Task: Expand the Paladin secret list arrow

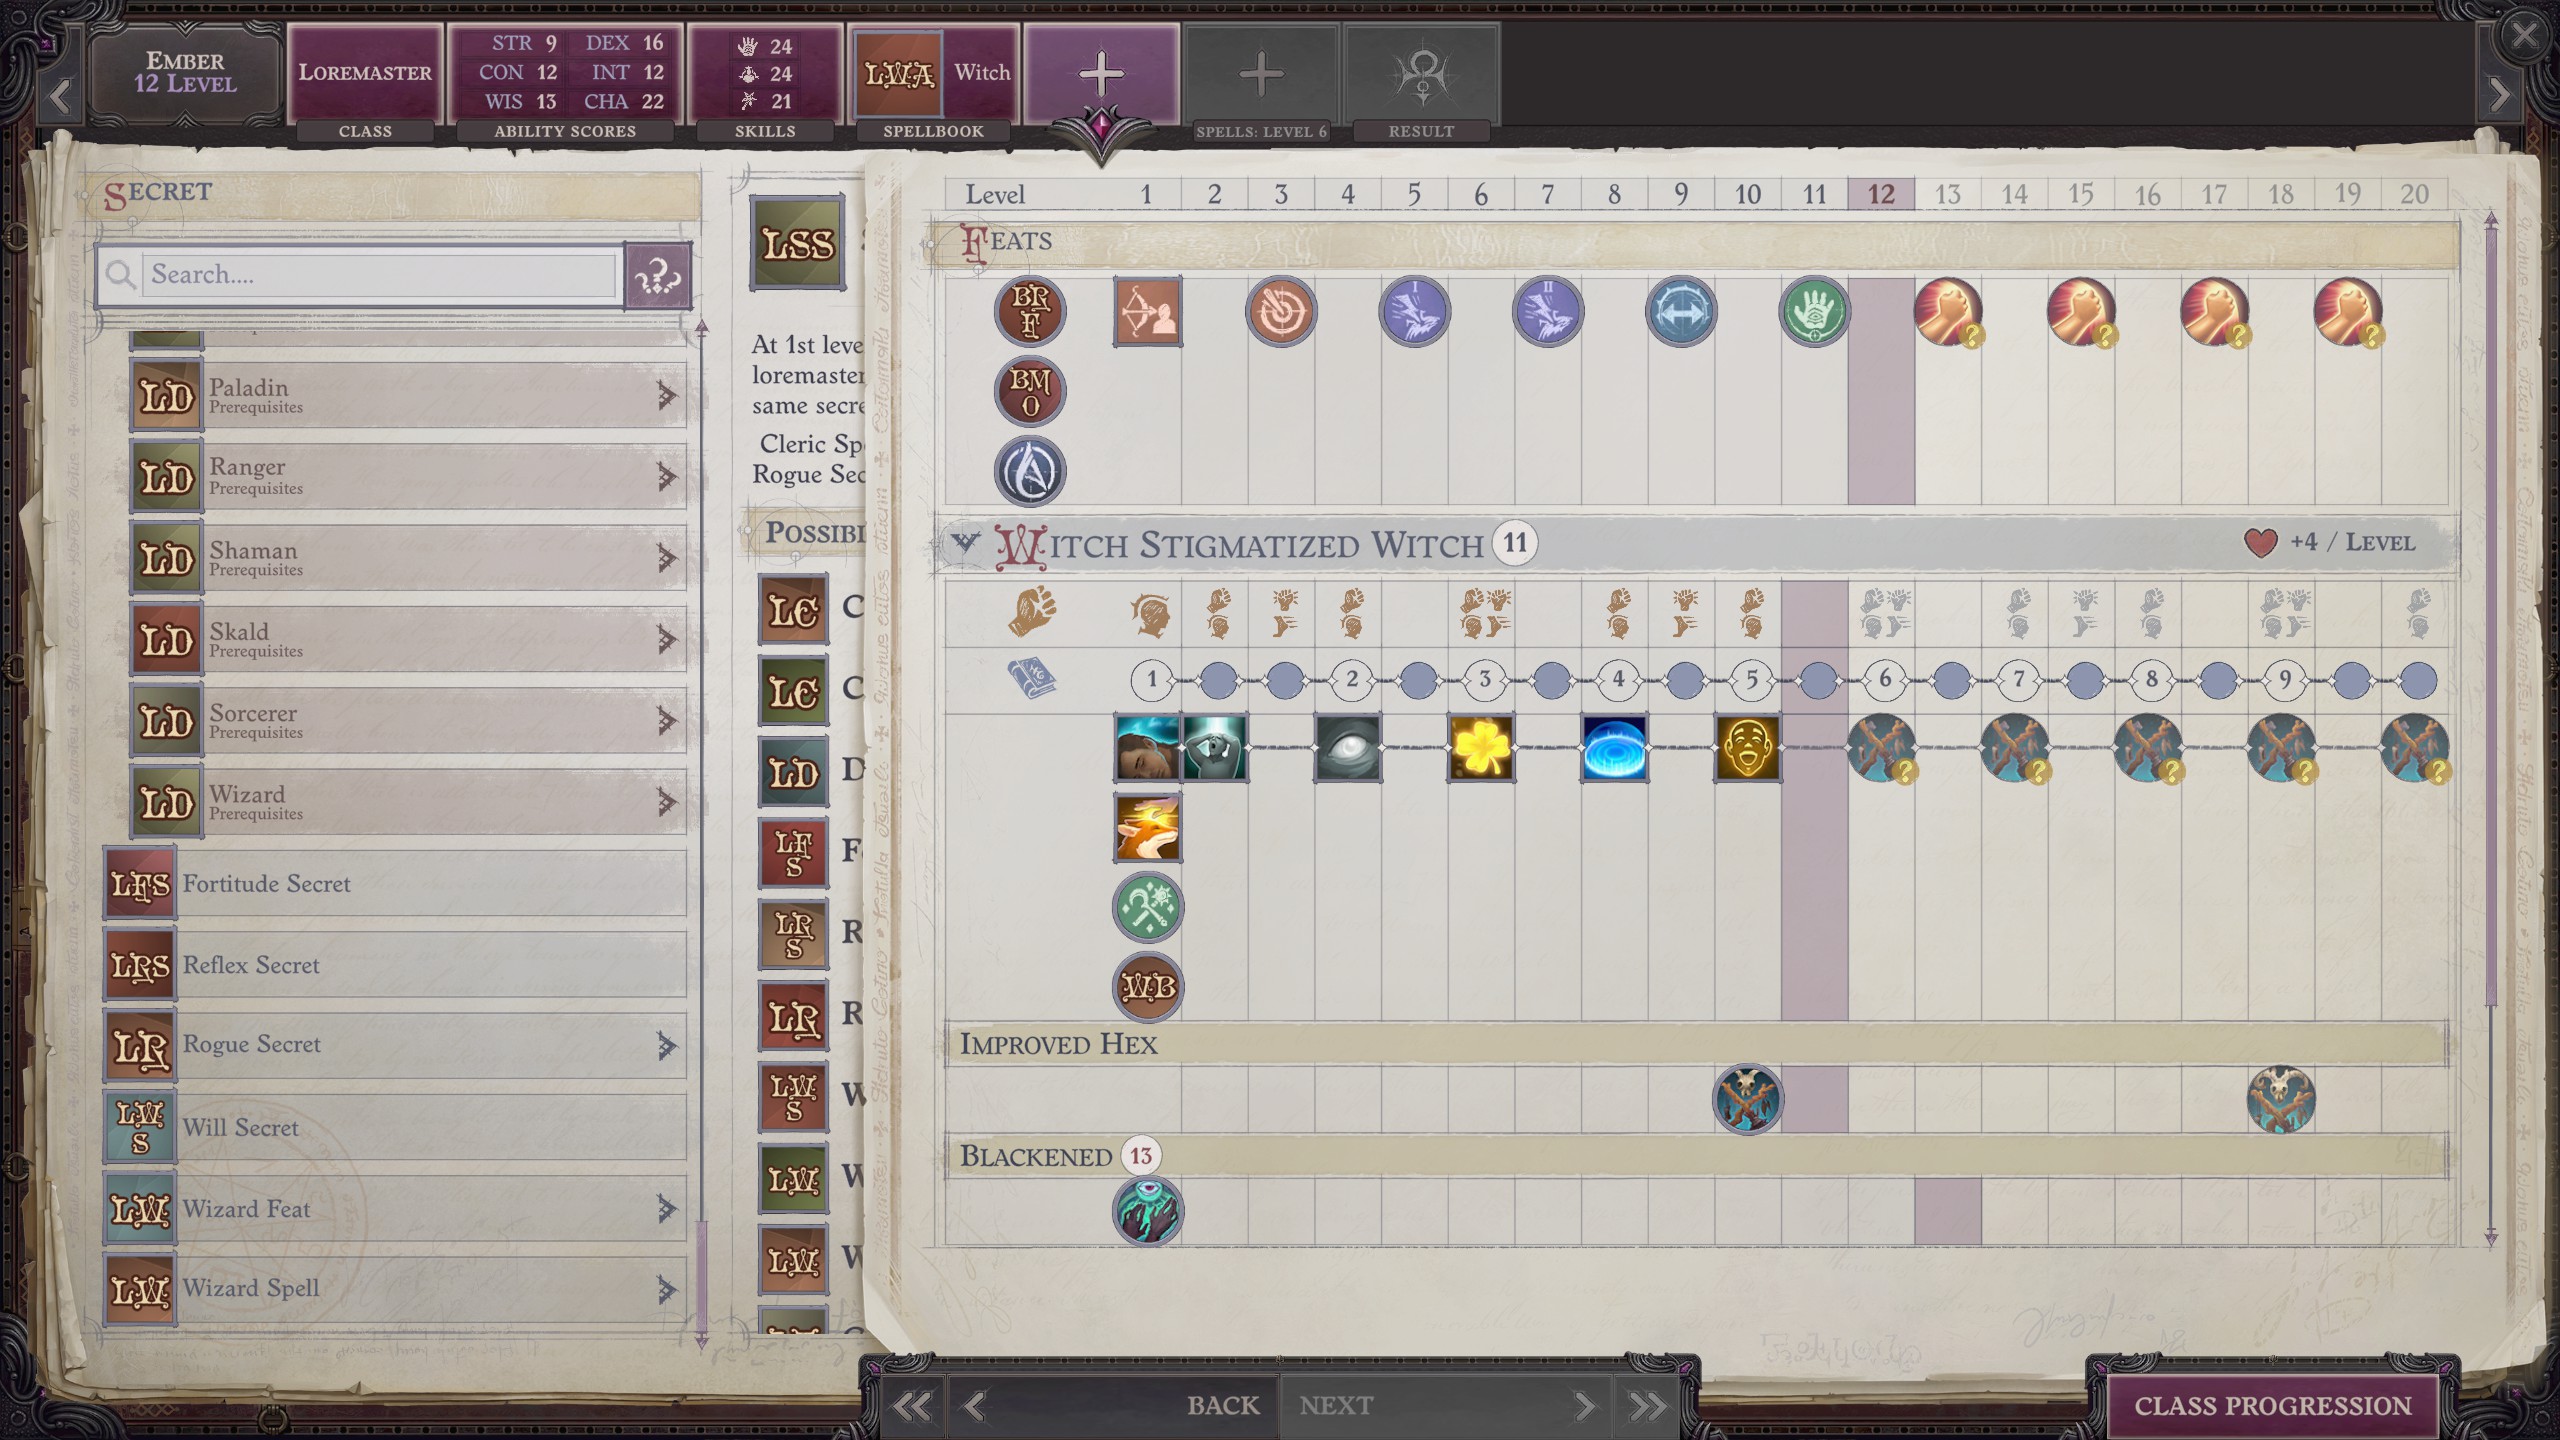Action: point(666,397)
